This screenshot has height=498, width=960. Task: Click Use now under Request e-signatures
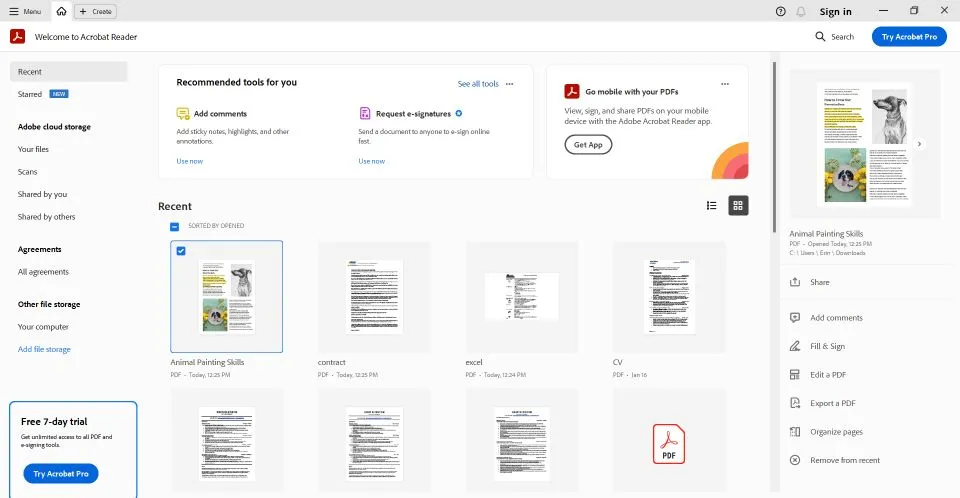(x=372, y=161)
